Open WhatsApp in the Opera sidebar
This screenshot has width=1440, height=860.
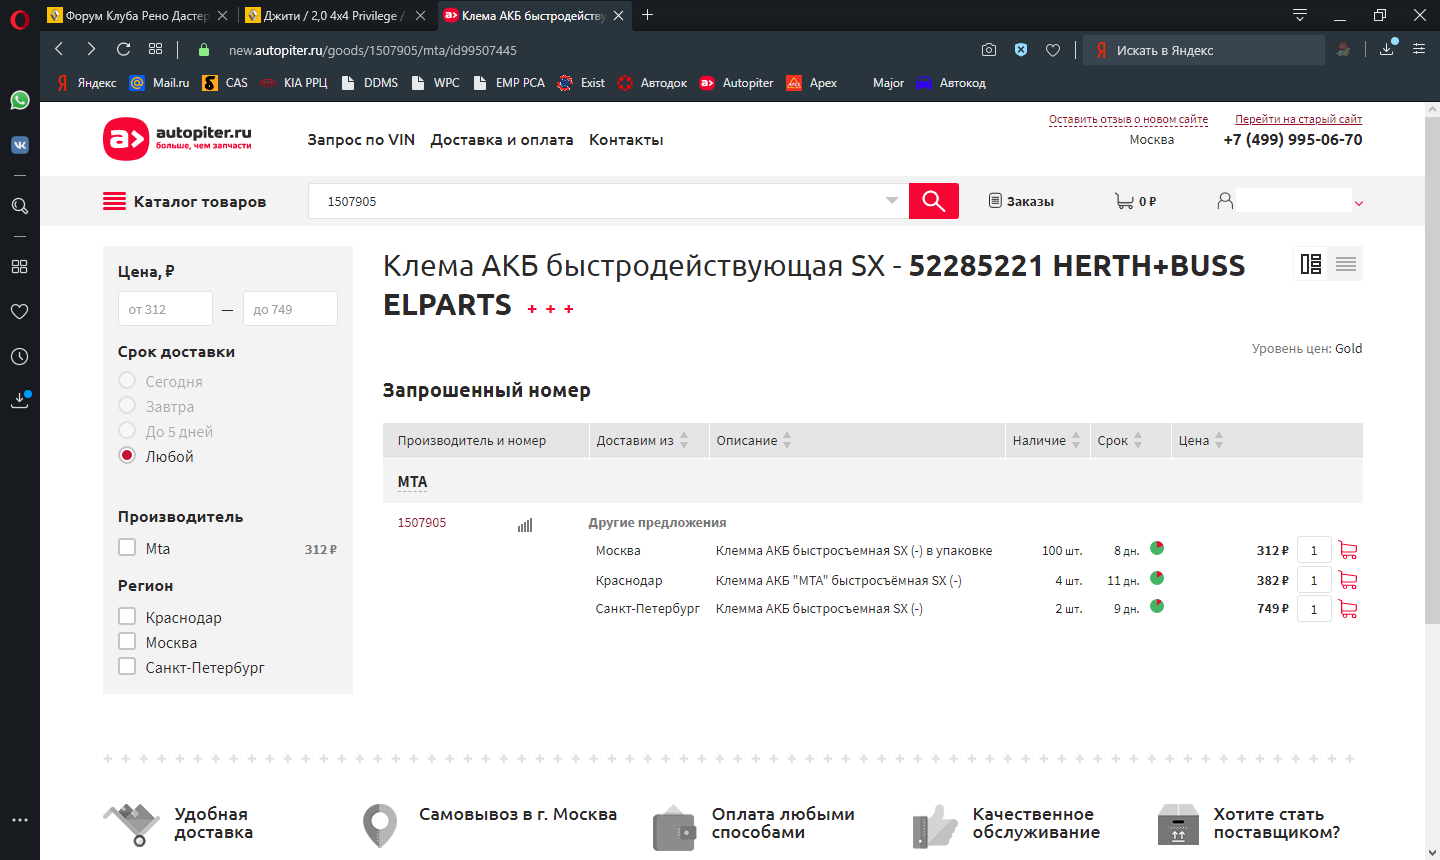coord(20,100)
